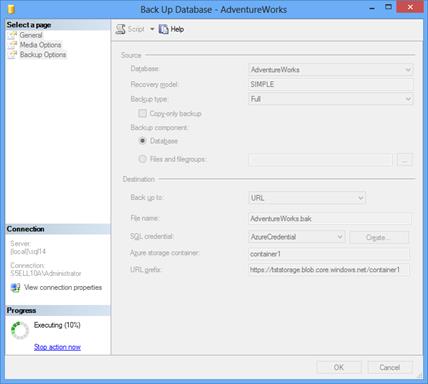Maximize the Back Up Database window
Viewport: 428px width, 384px height.
click(x=388, y=7)
